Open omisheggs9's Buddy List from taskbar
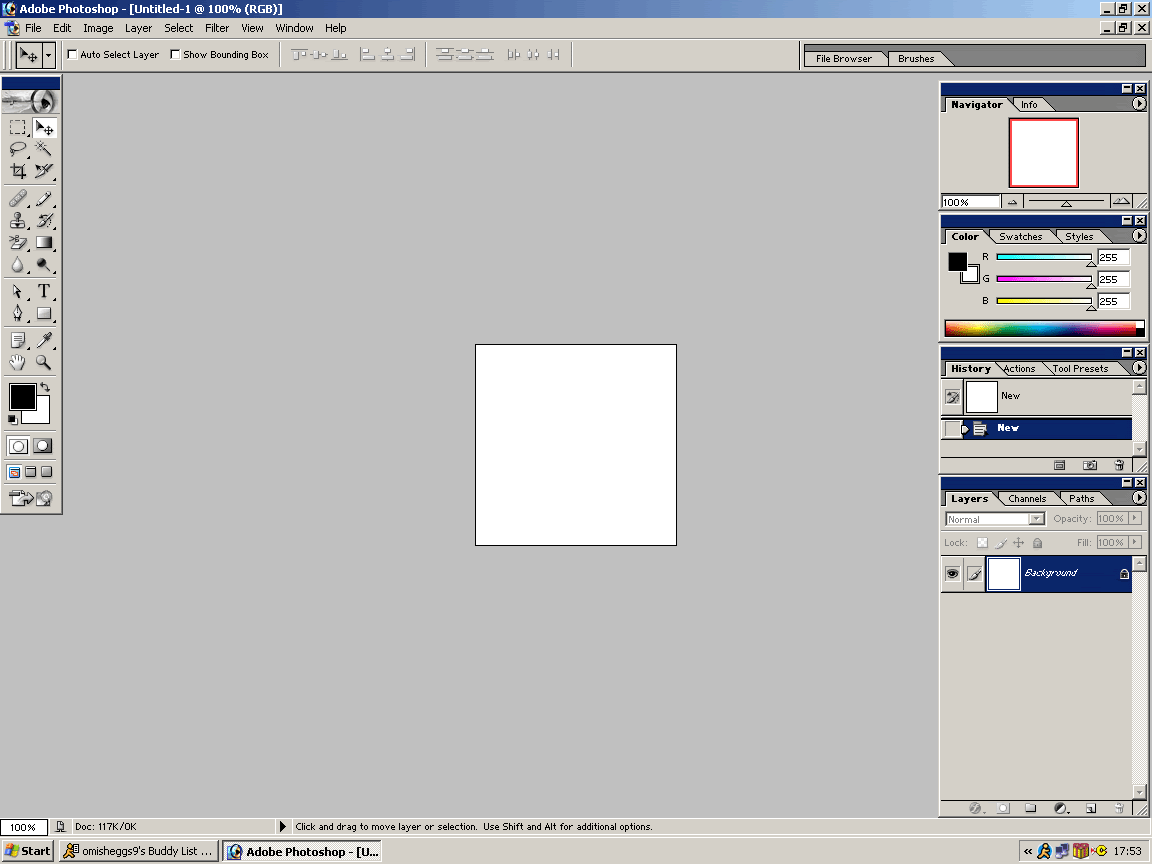 [139, 851]
